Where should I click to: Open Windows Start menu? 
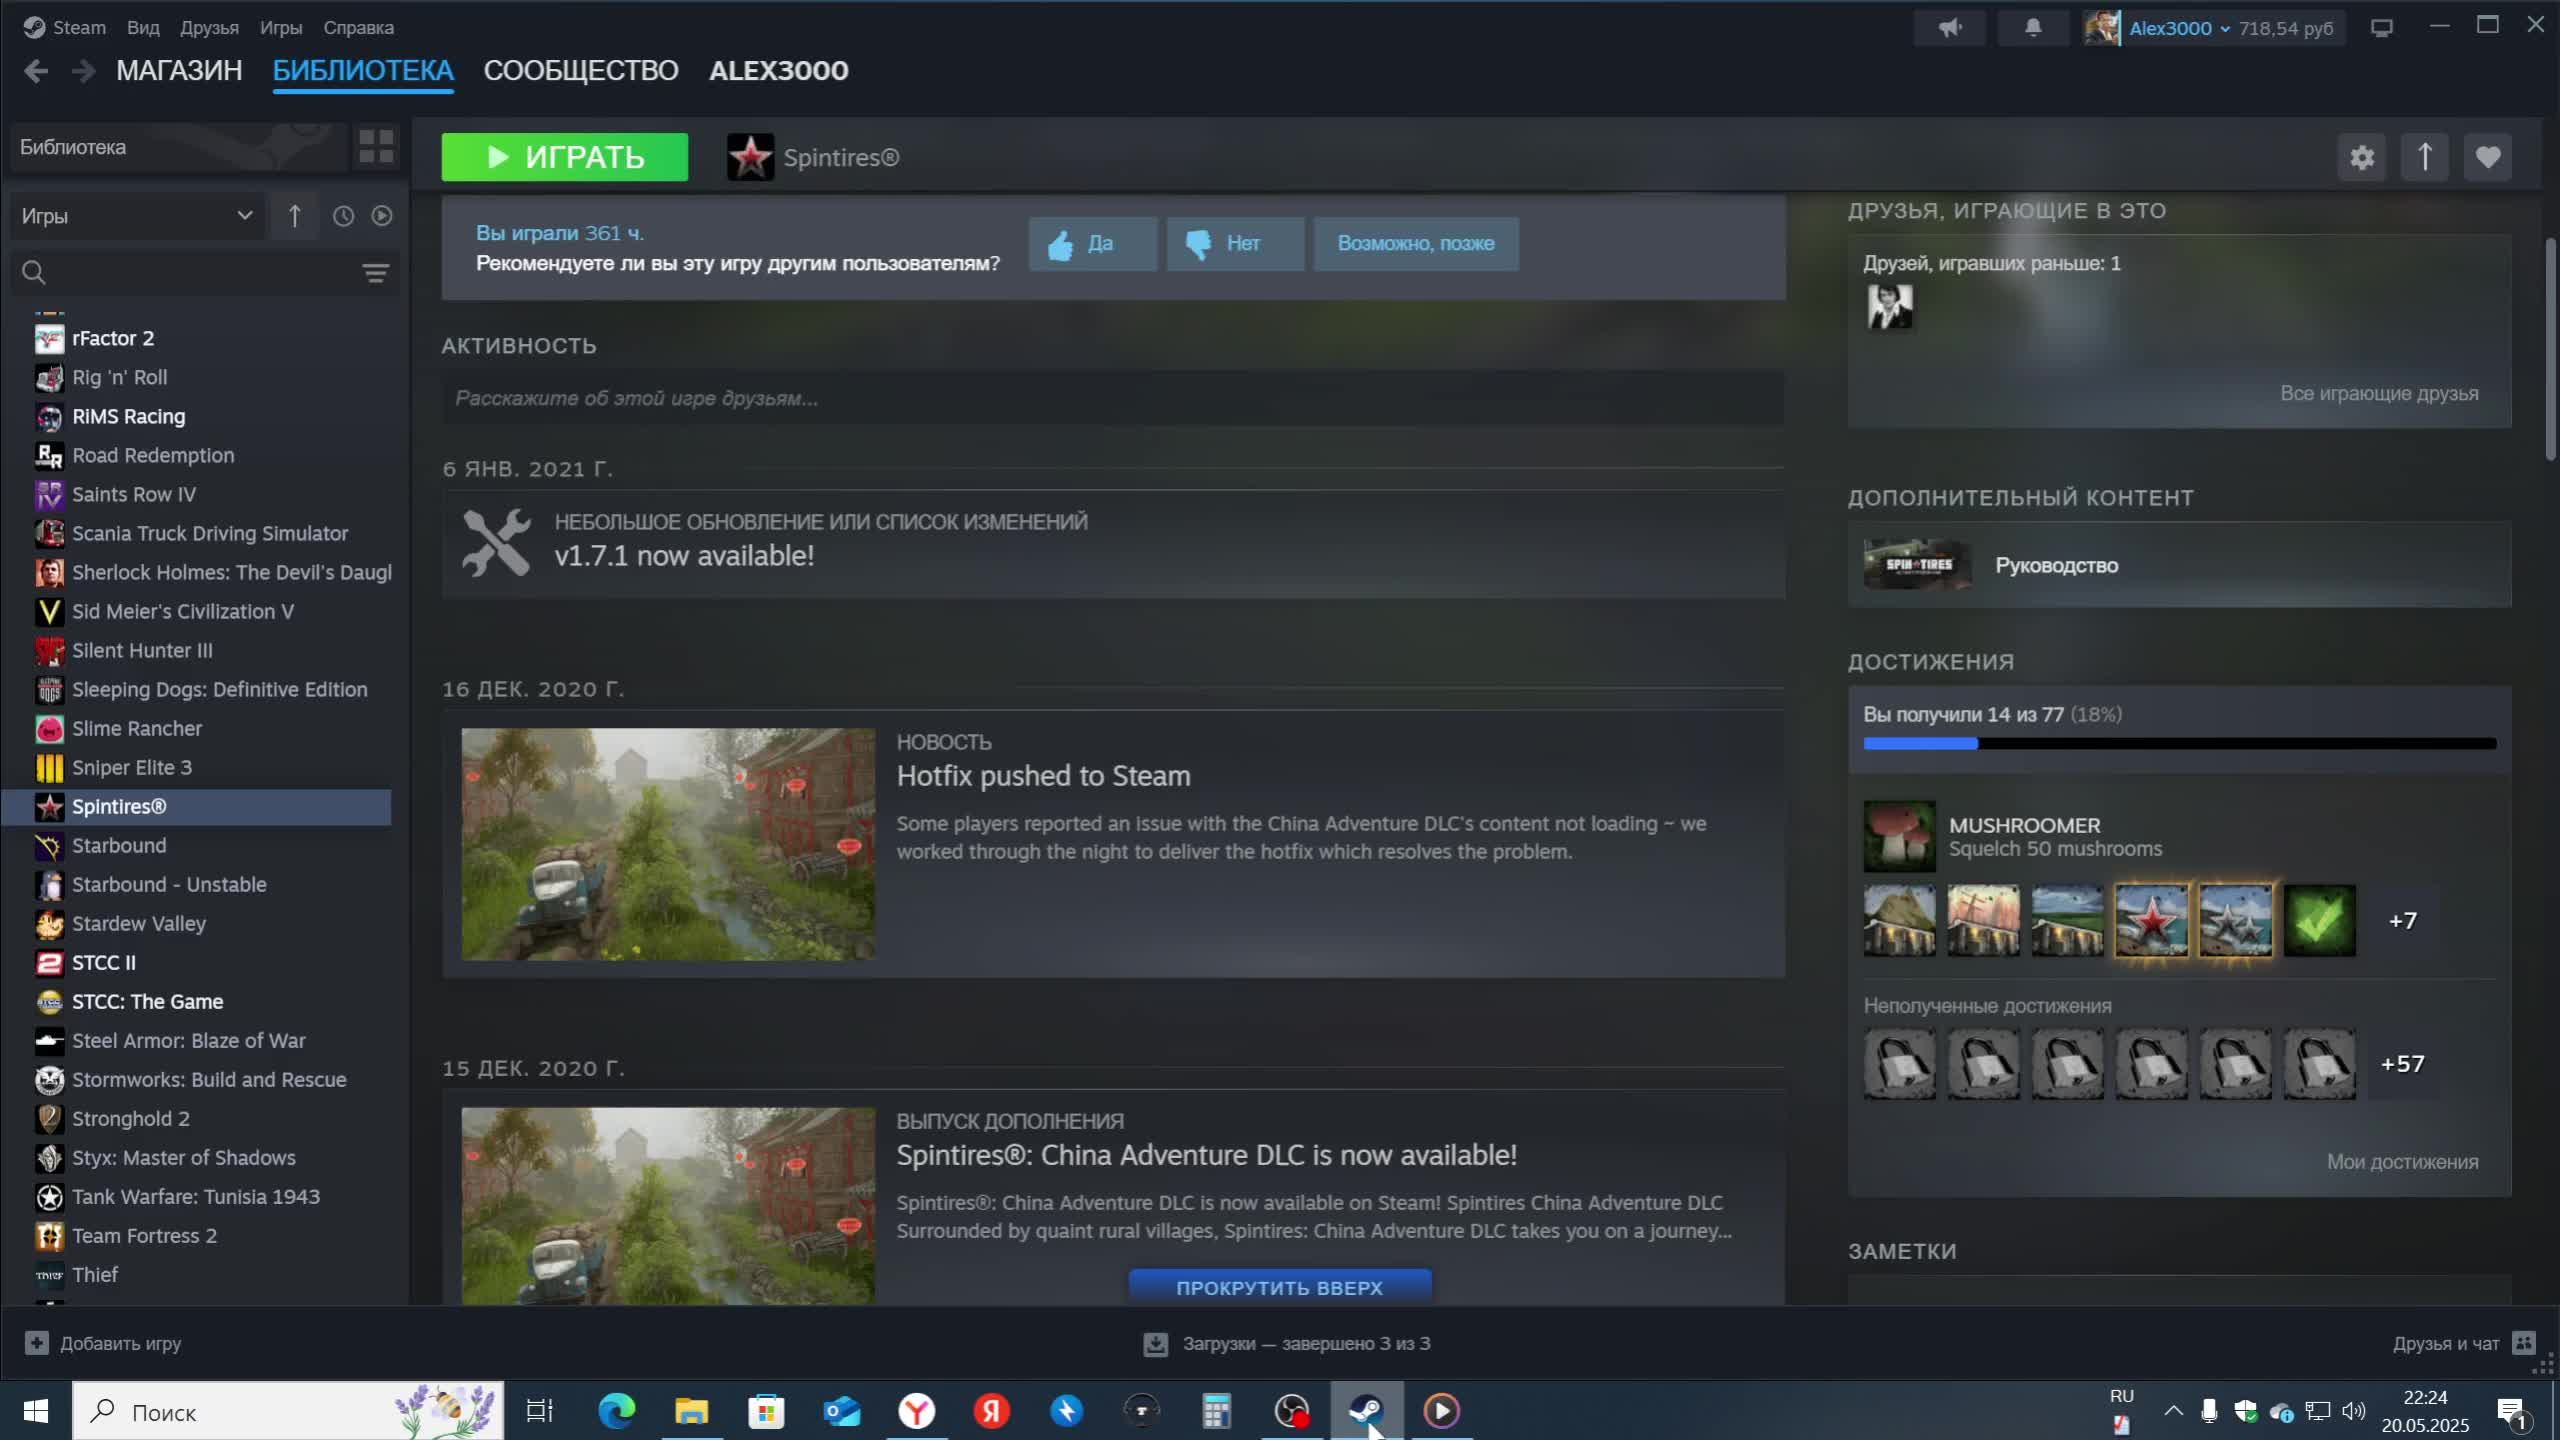click(x=35, y=1411)
